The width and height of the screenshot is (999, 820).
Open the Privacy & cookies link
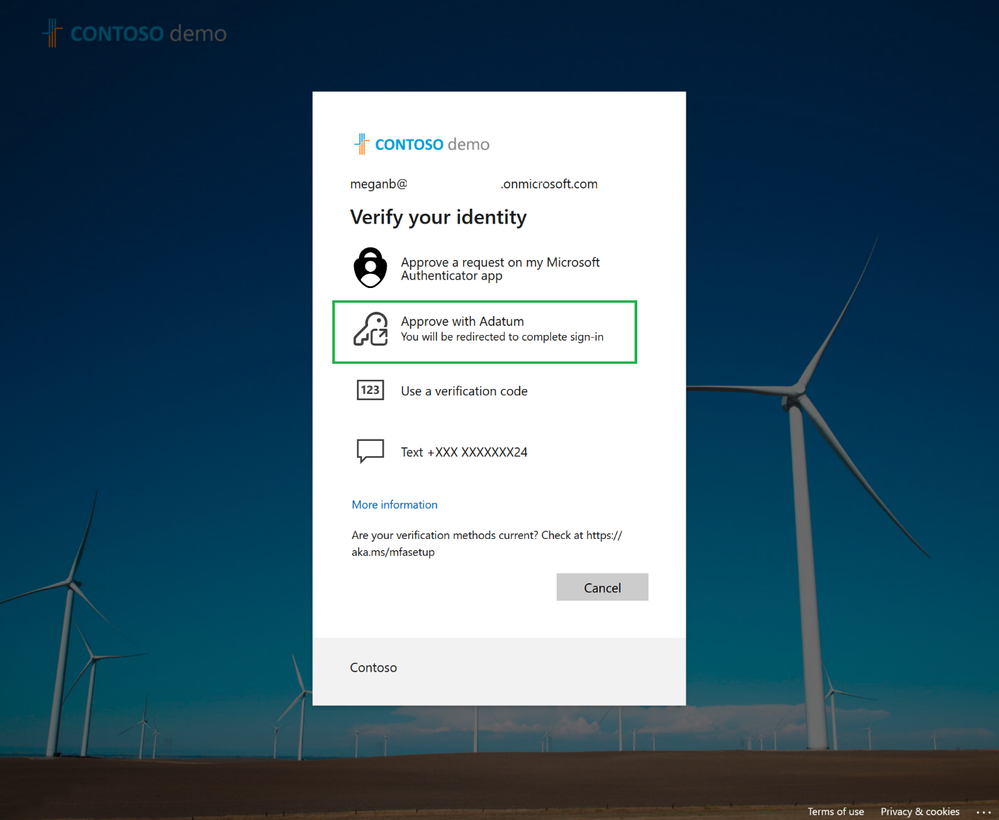[919, 811]
